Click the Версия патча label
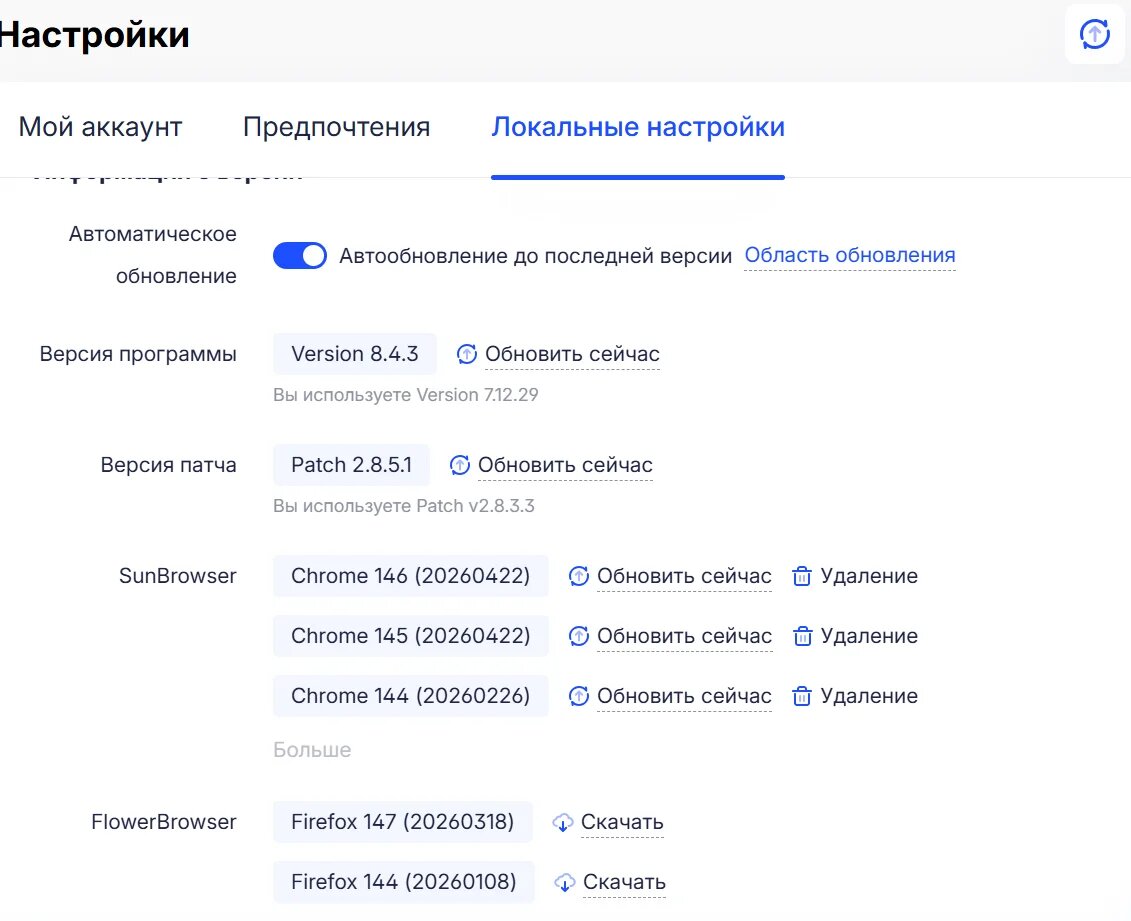The height and width of the screenshot is (921, 1131). click(168, 465)
